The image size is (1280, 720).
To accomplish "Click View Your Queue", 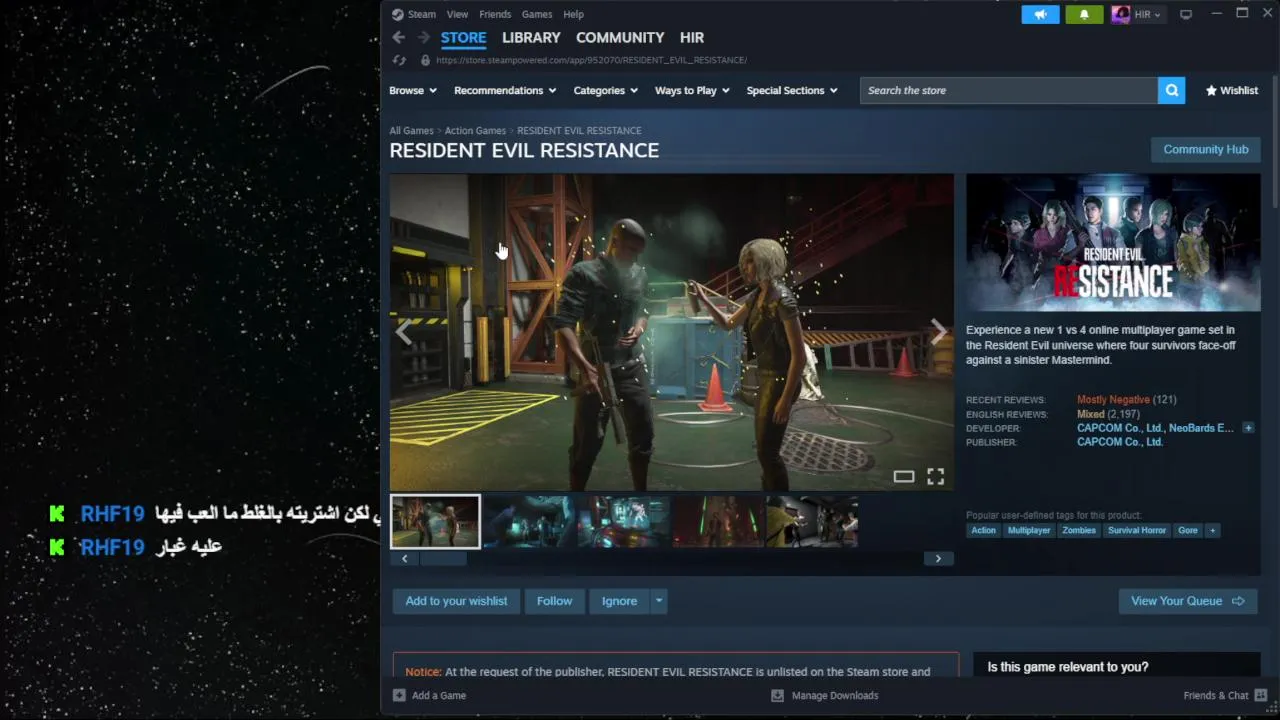I will click(1187, 601).
